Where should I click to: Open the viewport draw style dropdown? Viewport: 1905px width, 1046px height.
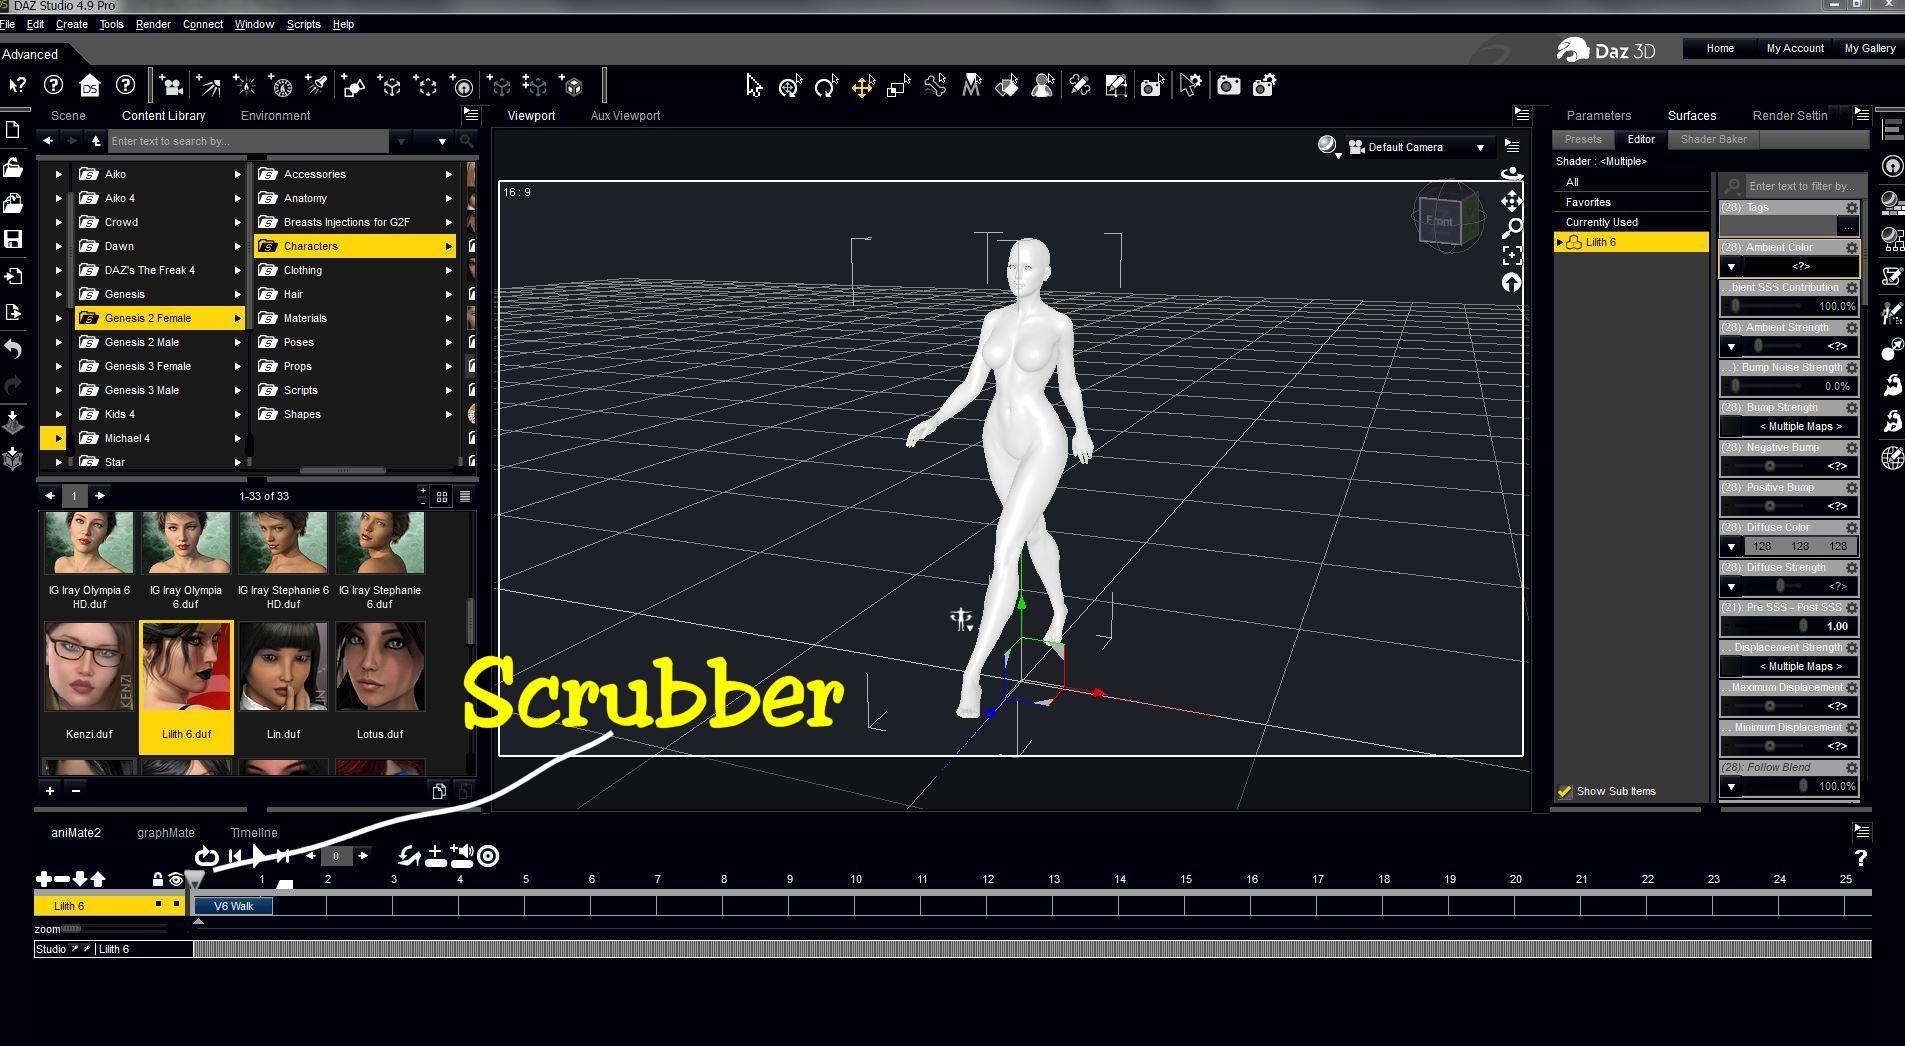pos(1329,148)
